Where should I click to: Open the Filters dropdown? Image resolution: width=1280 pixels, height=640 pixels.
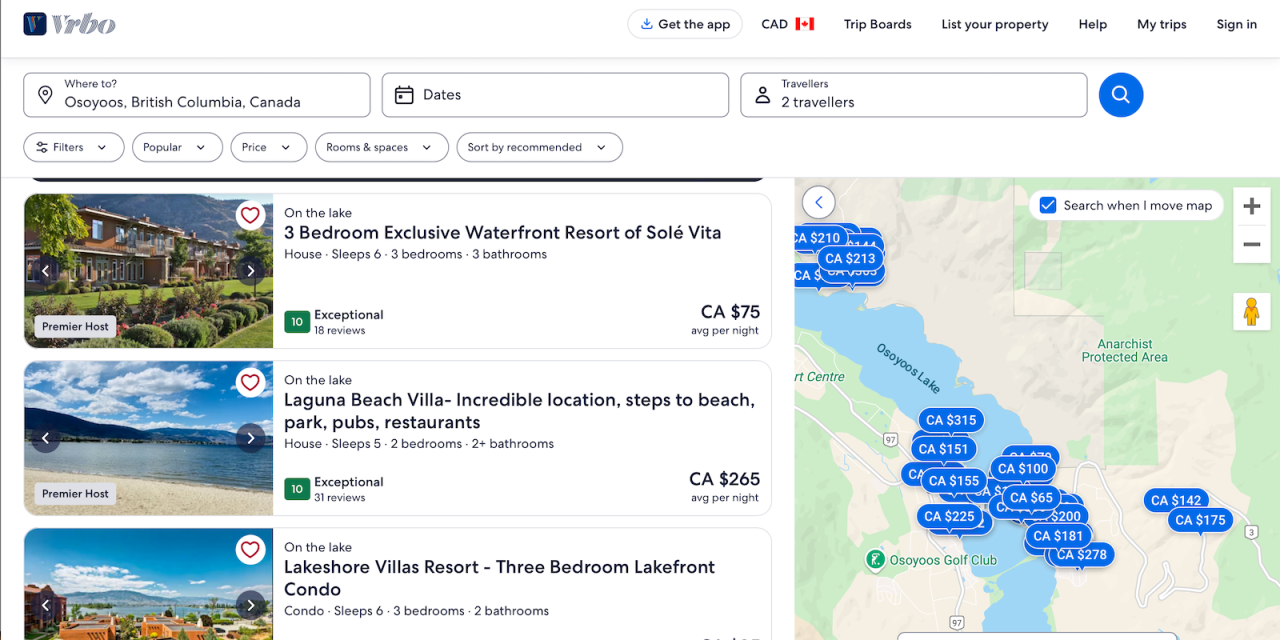tap(73, 147)
